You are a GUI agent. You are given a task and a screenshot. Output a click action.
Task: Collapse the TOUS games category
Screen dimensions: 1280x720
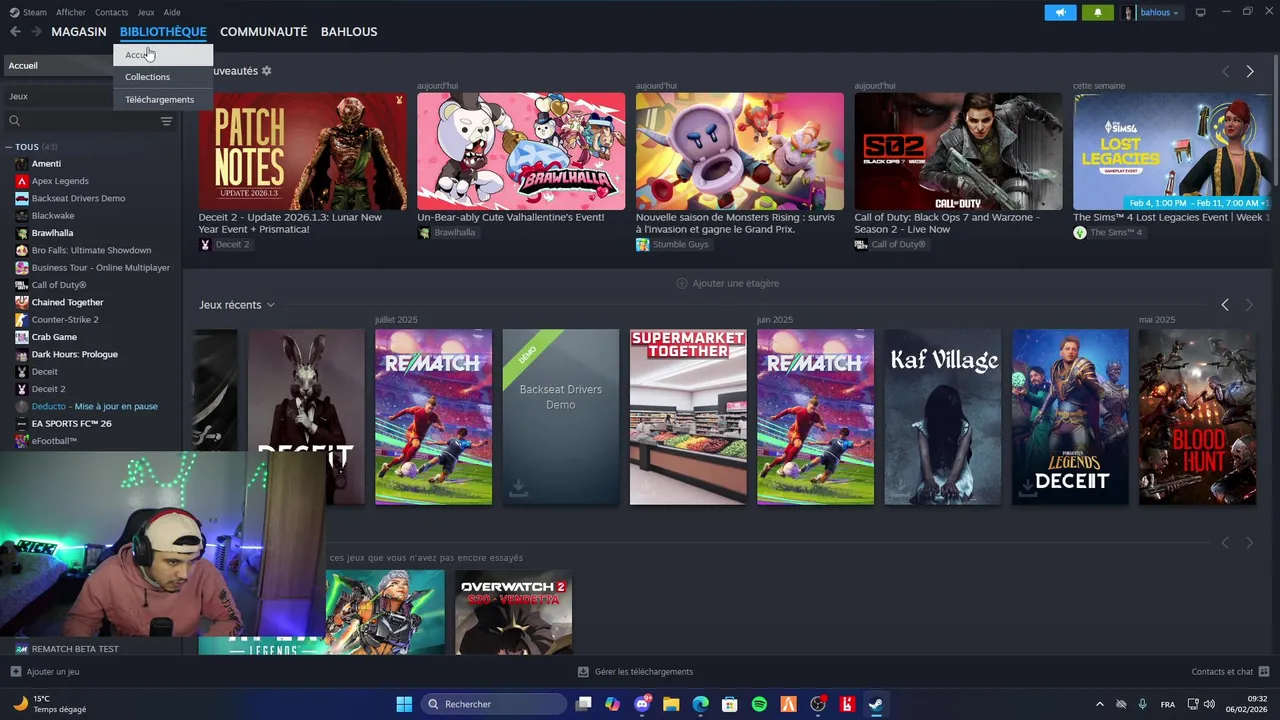9,147
